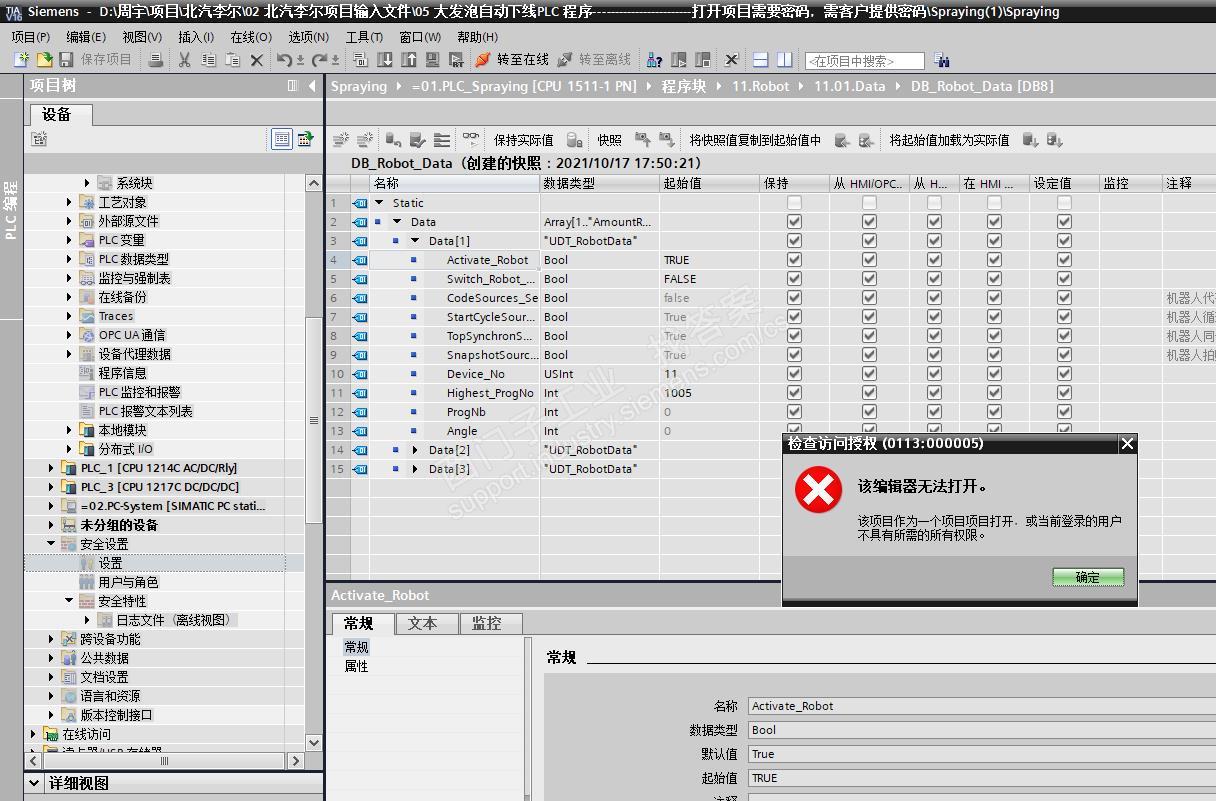This screenshot has width=1216, height=801.
Task: Click the Open project icon
Action: point(44,60)
